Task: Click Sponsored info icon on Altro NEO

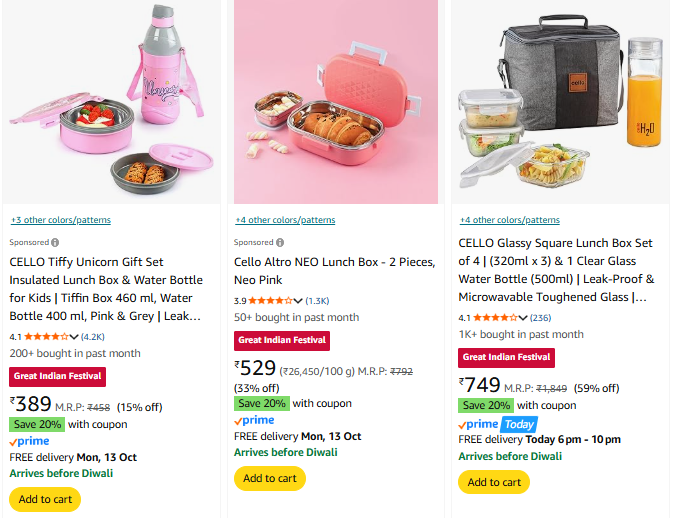Action: click(x=279, y=242)
